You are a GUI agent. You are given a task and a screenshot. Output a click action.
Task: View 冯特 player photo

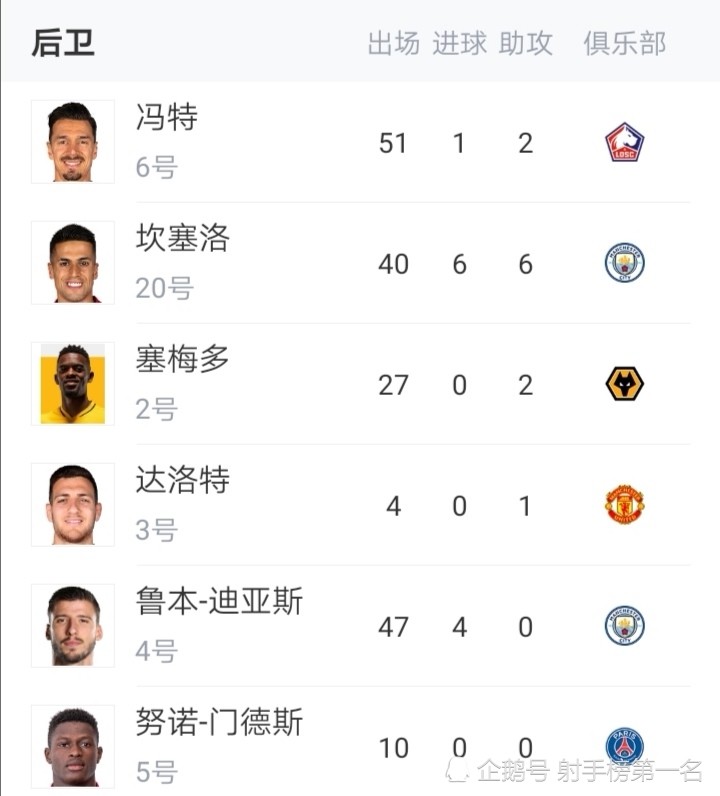coord(73,142)
